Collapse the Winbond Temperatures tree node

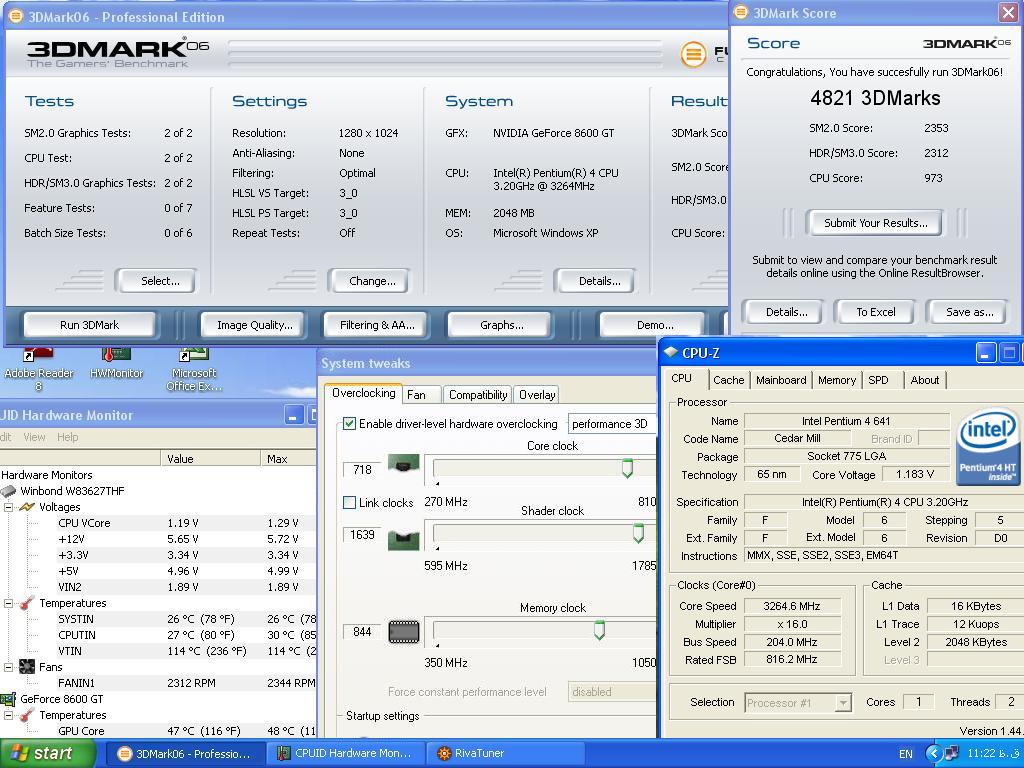[x=8, y=603]
